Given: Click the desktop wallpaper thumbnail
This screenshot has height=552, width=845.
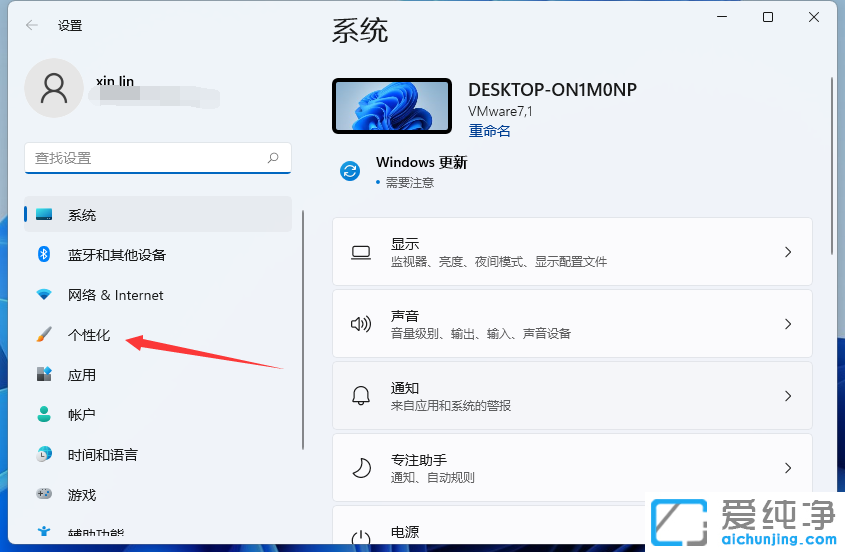Looking at the screenshot, I should [392, 106].
